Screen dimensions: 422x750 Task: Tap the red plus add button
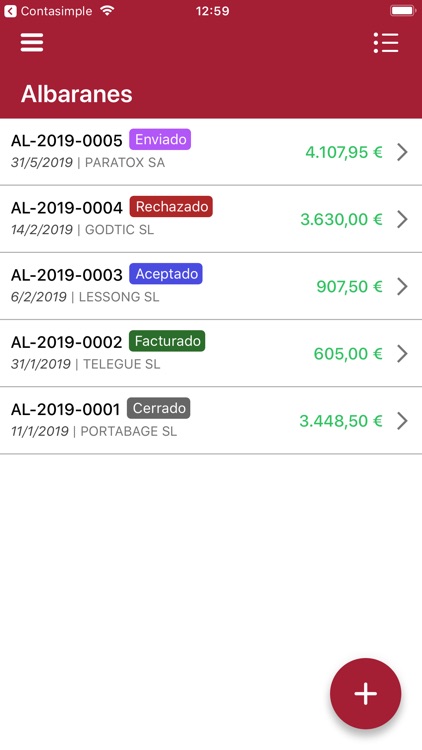366,694
